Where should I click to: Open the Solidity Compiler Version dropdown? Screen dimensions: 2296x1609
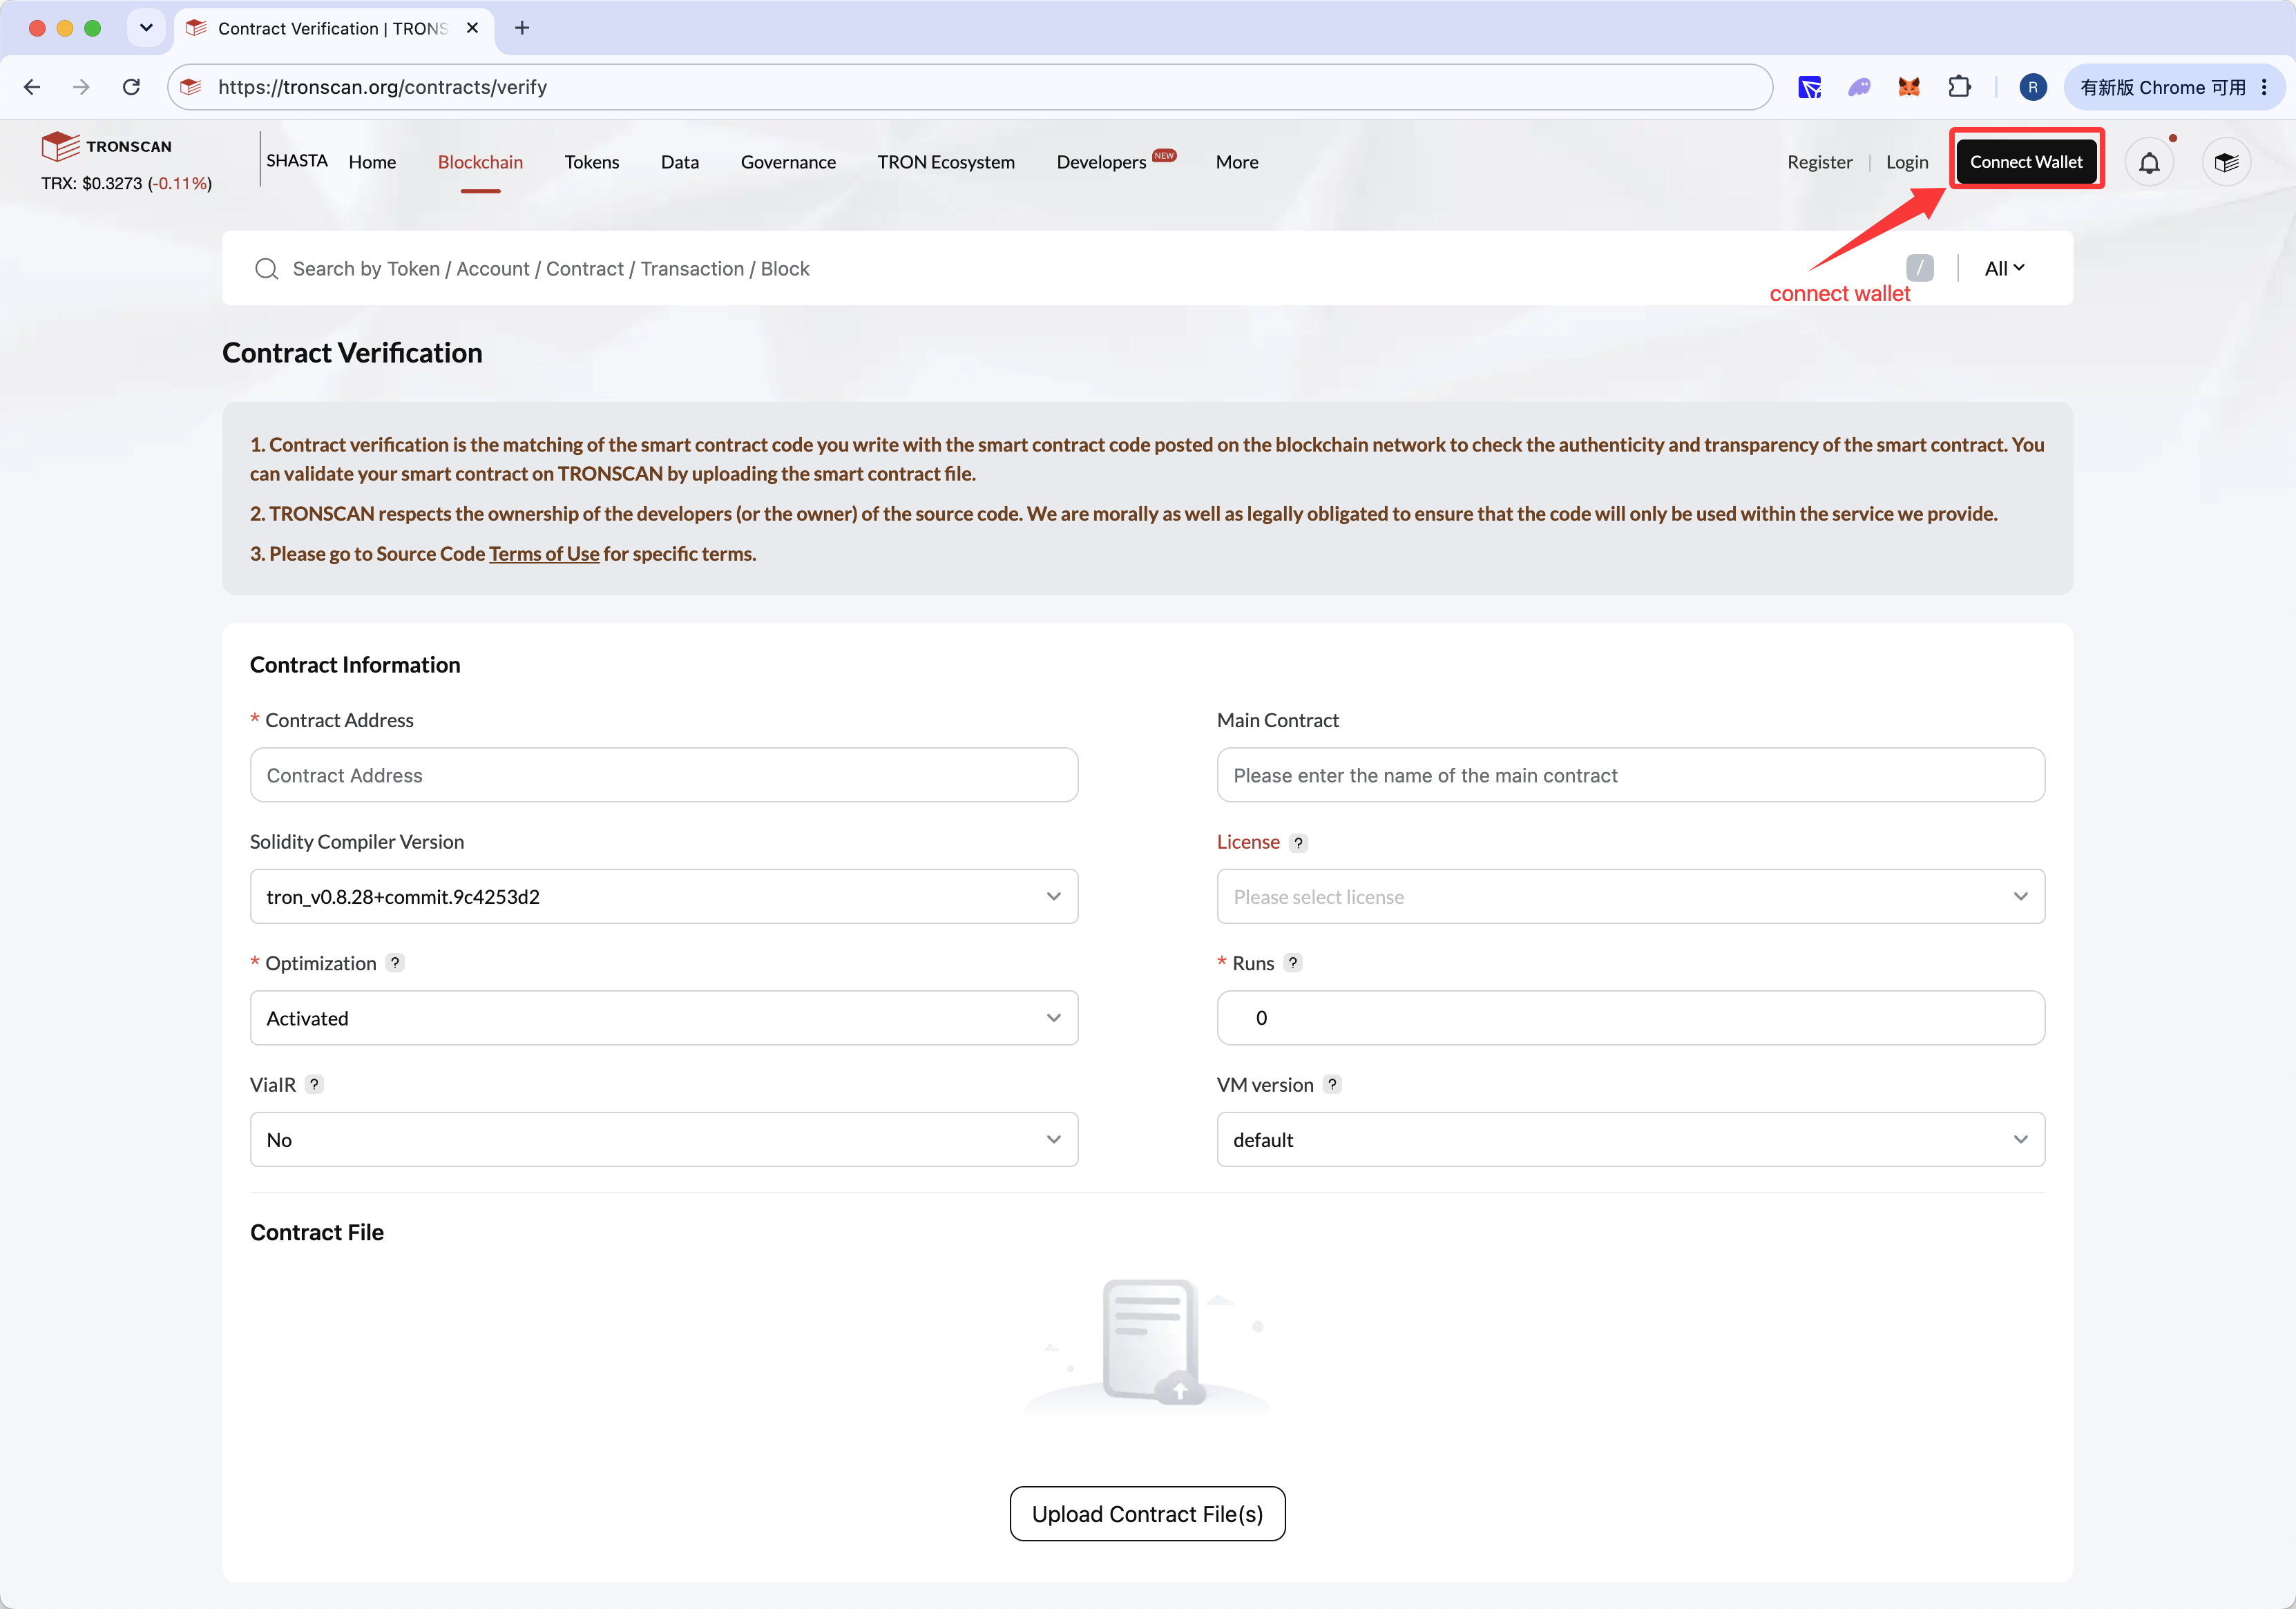664,897
